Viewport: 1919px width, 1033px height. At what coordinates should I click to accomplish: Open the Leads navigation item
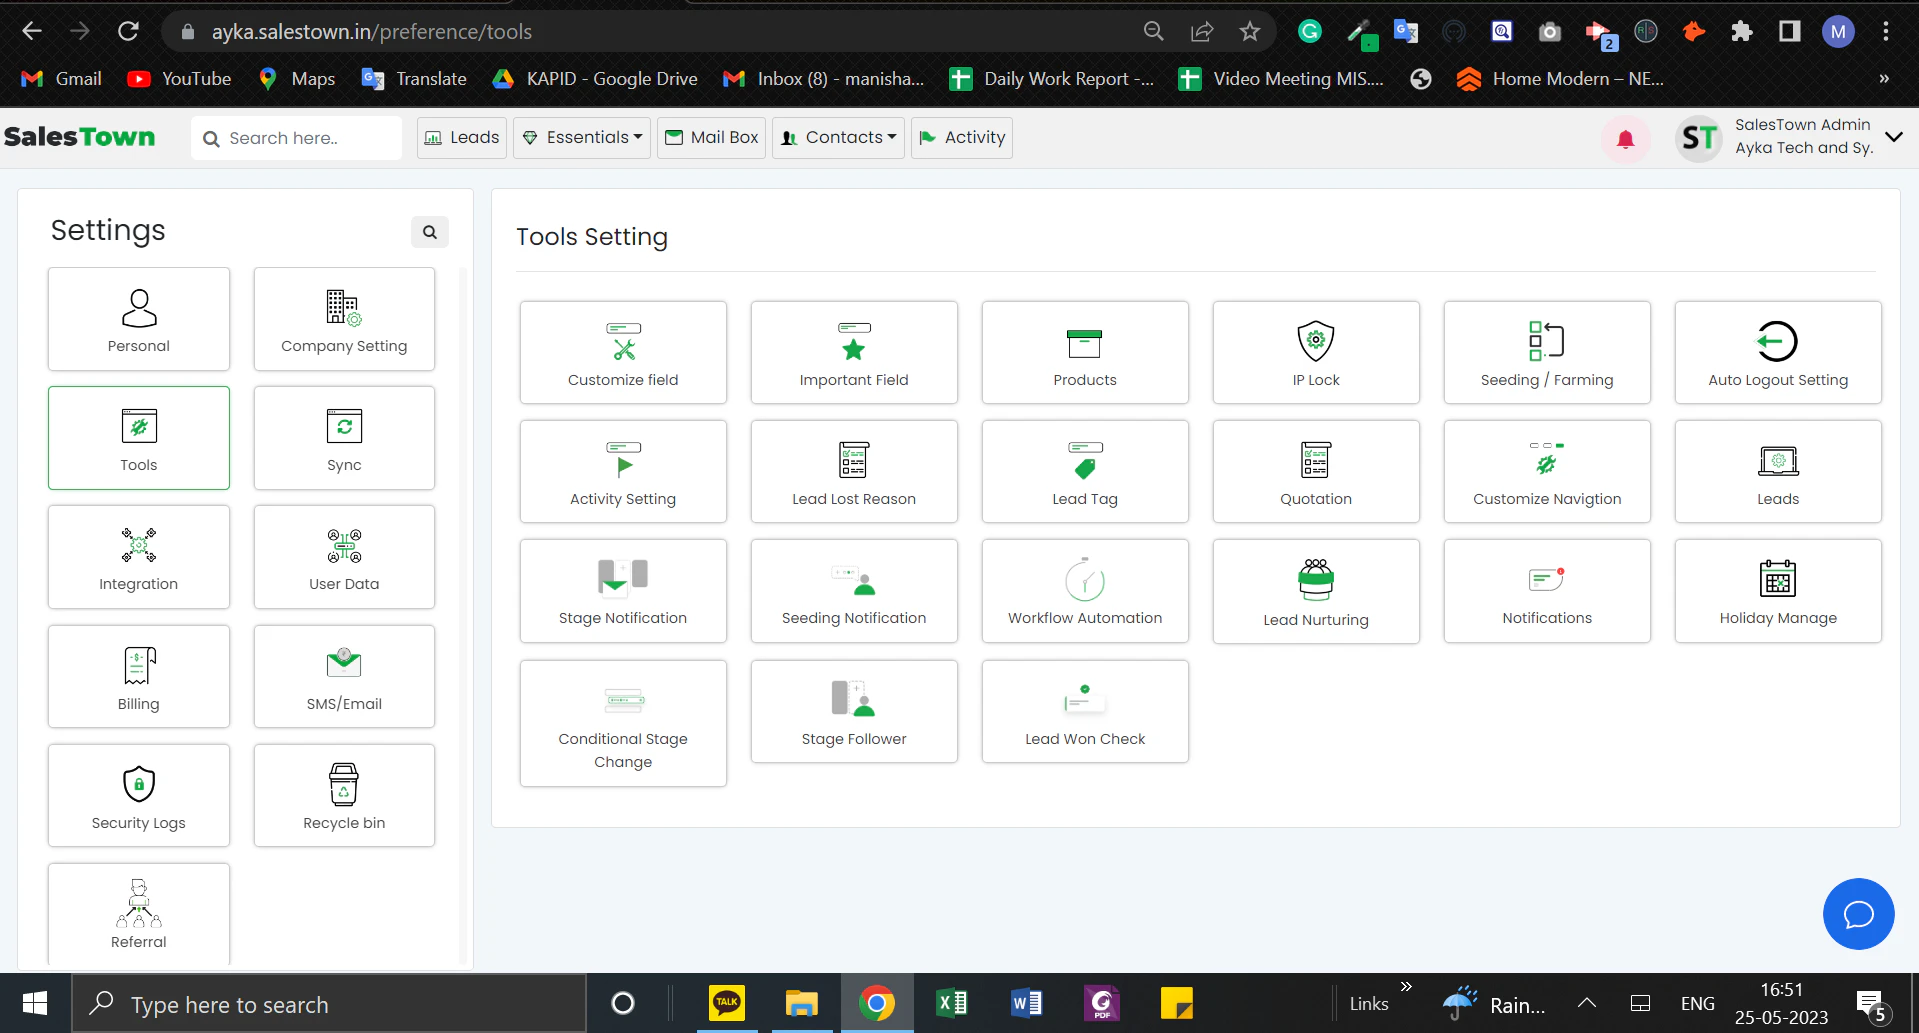461,137
